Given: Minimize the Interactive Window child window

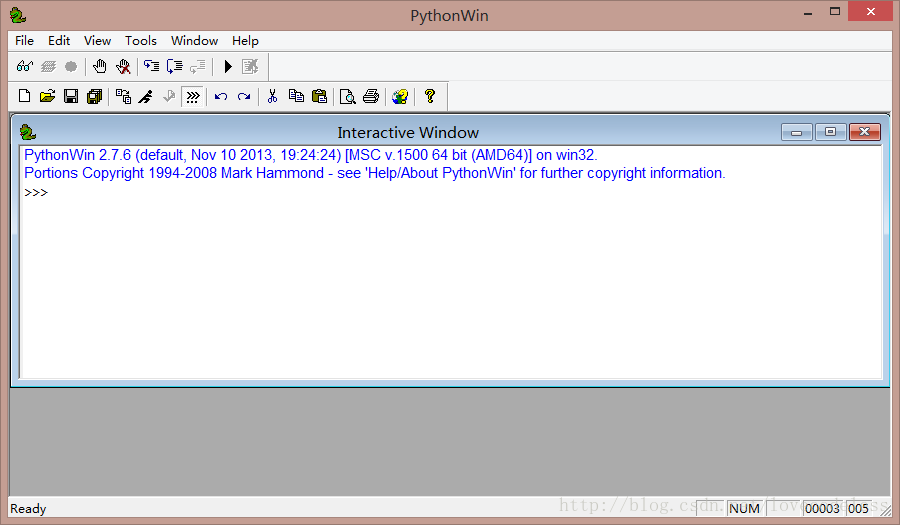Looking at the screenshot, I should coord(797,132).
